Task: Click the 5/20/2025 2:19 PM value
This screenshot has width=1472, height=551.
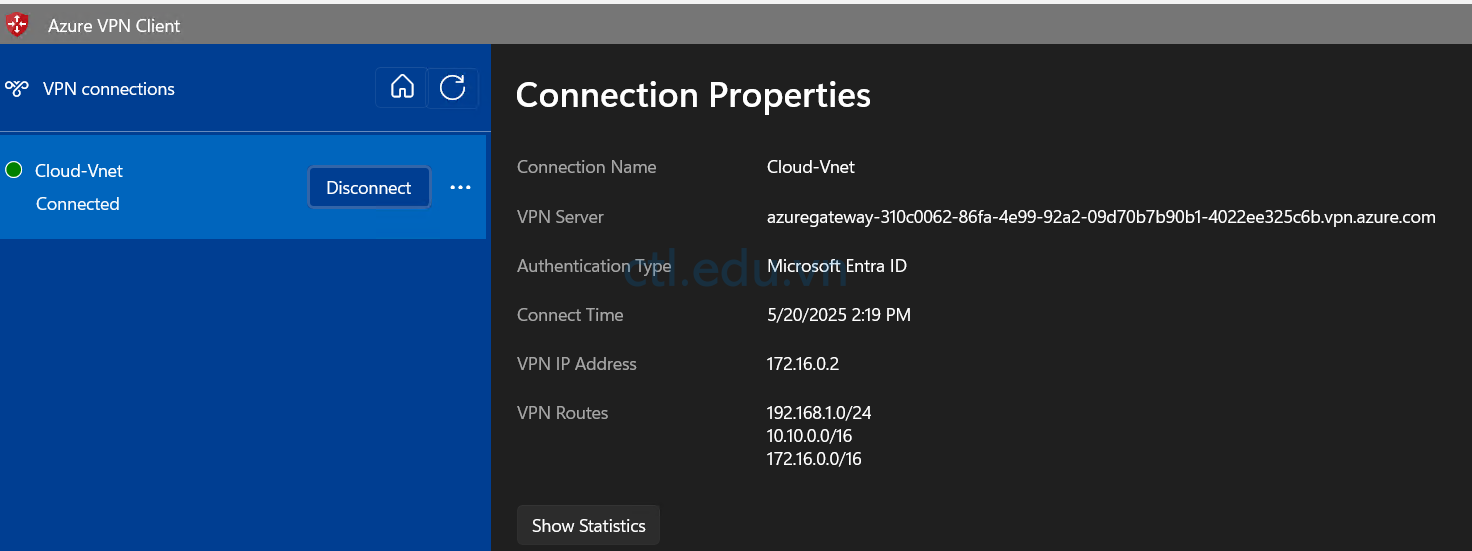Action: click(x=839, y=315)
